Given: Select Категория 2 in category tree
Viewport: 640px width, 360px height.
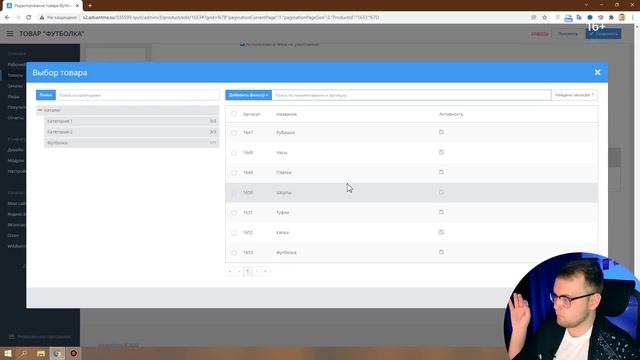Looking at the screenshot, I should point(131,132).
